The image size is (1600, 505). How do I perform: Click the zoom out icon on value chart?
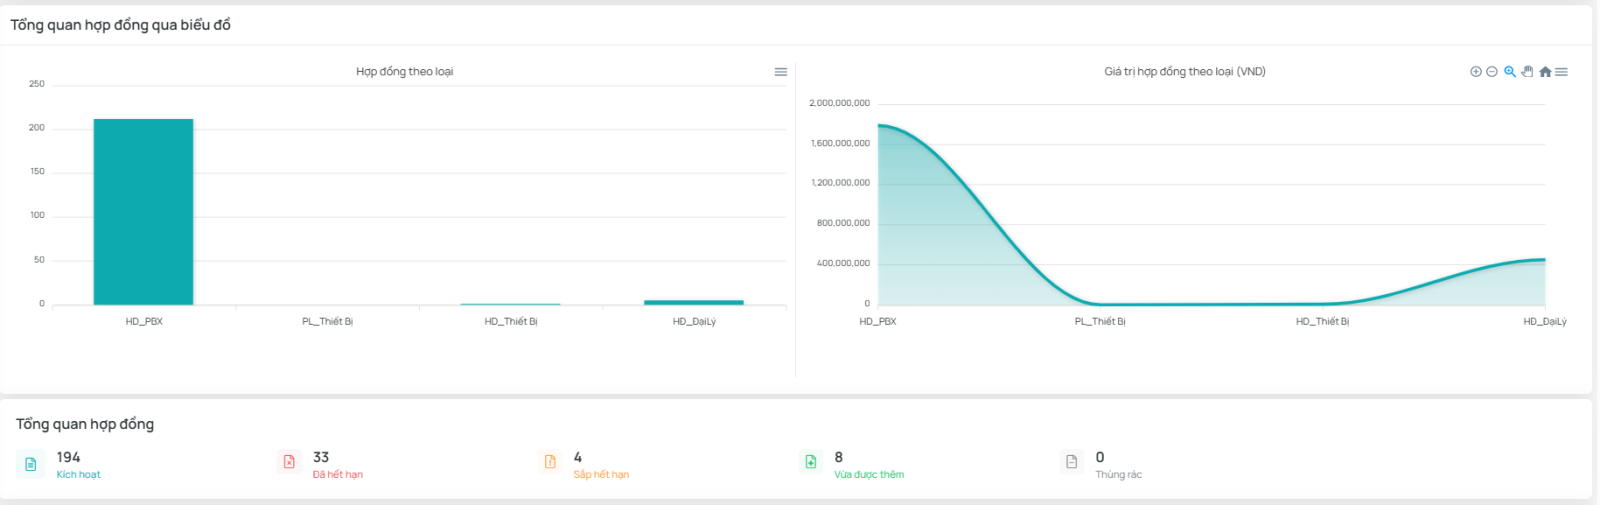point(1491,72)
